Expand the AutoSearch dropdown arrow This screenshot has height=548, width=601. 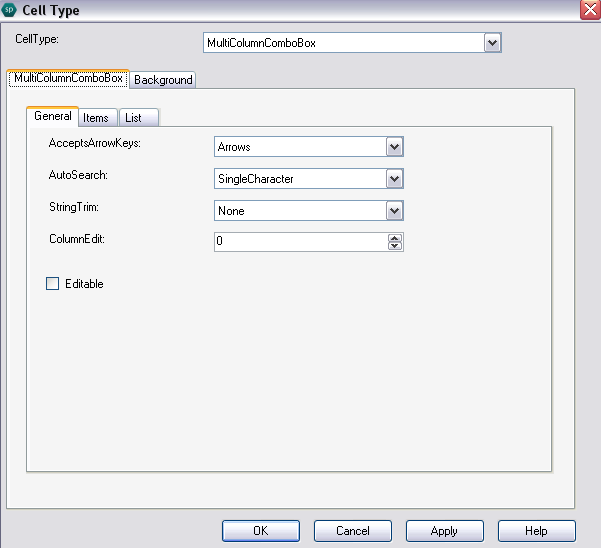[x=394, y=179]
